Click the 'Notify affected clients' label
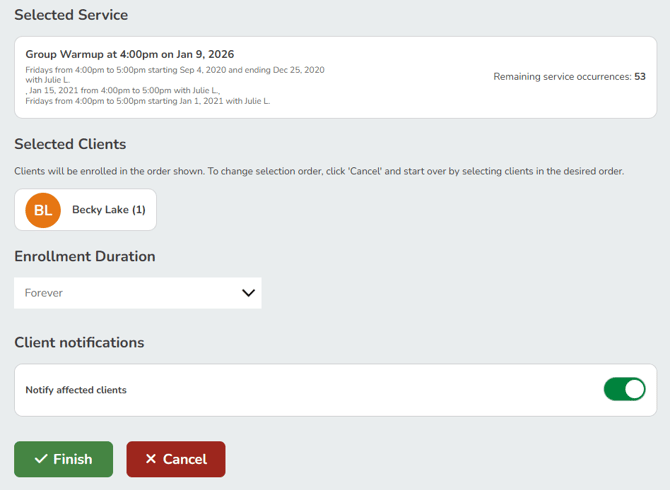This screenshot has width=670, height=490. click(x=76, y=390)
